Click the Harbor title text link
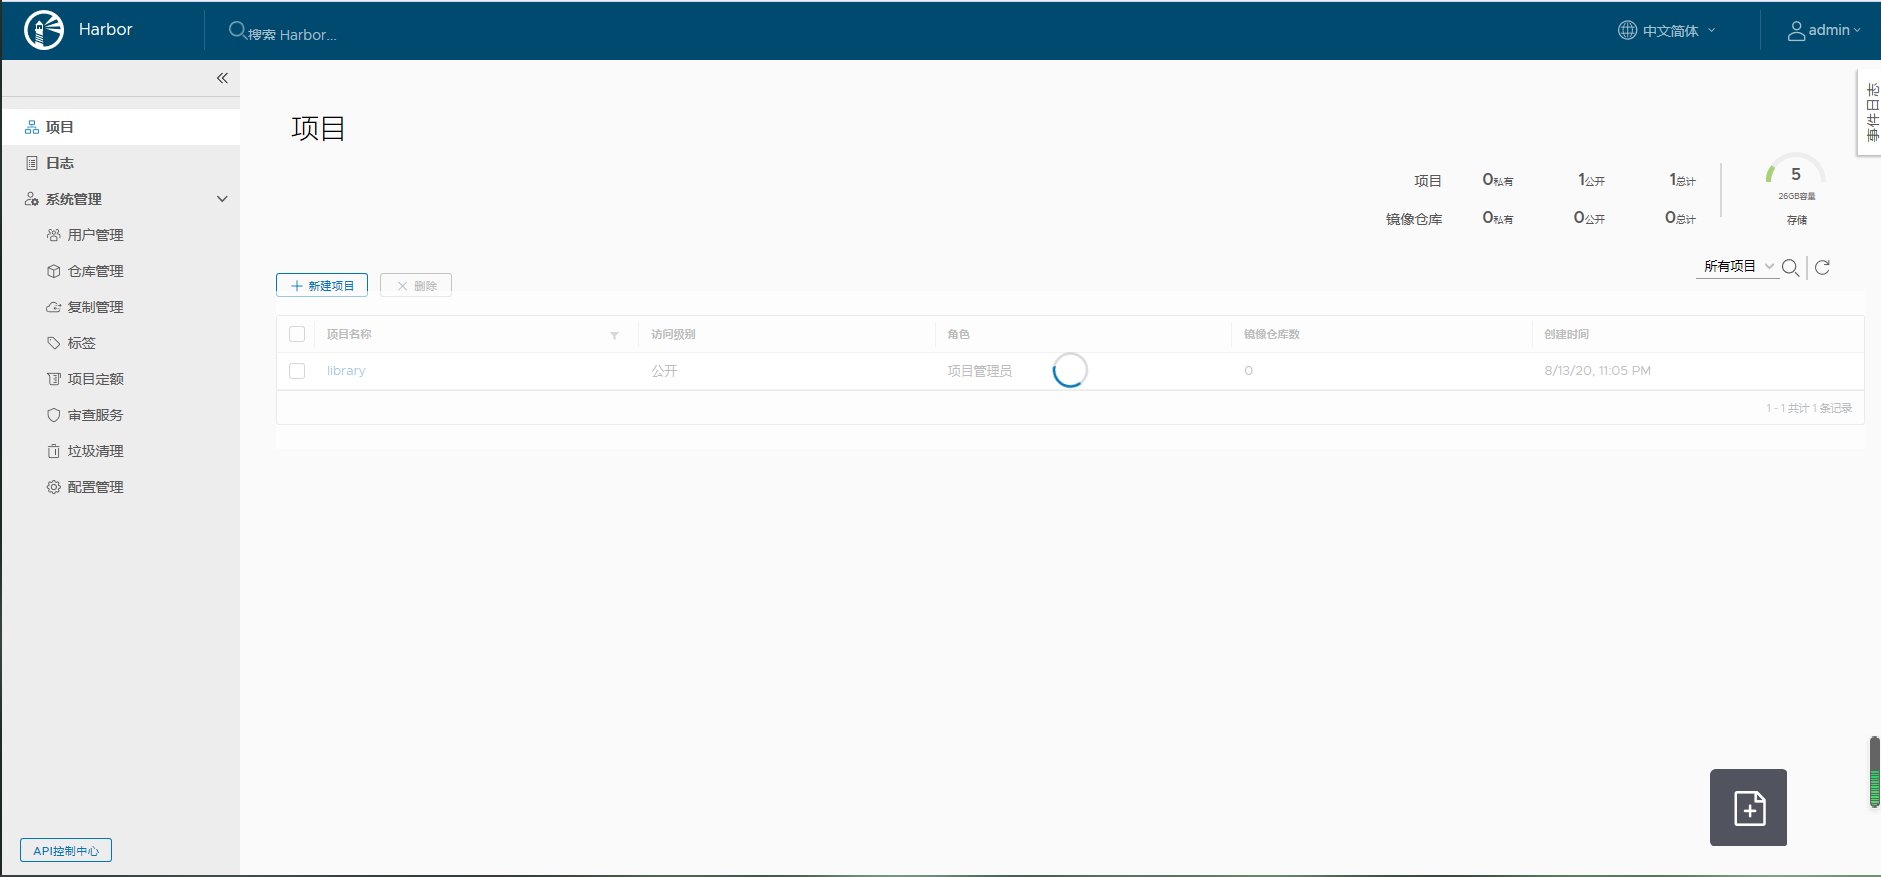 (x=105, y=30)
